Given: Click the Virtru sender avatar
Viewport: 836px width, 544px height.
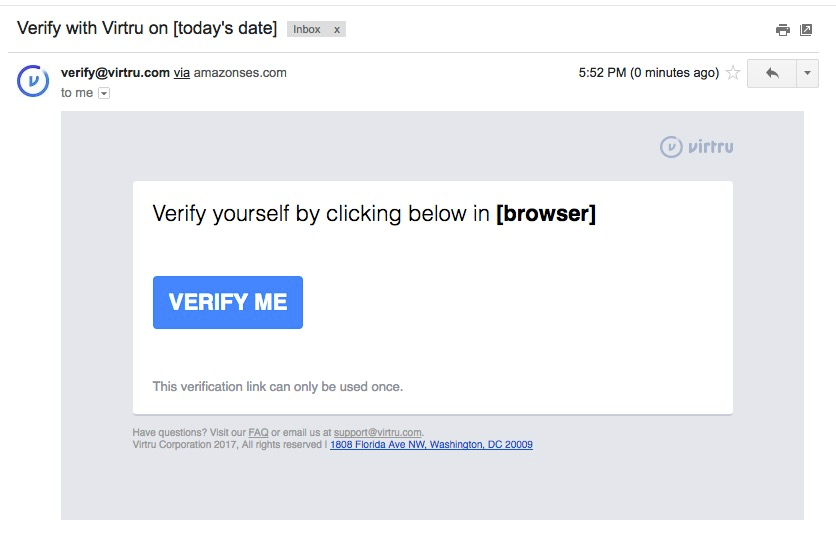Looking at the screenshot, I should pos(33,81).
